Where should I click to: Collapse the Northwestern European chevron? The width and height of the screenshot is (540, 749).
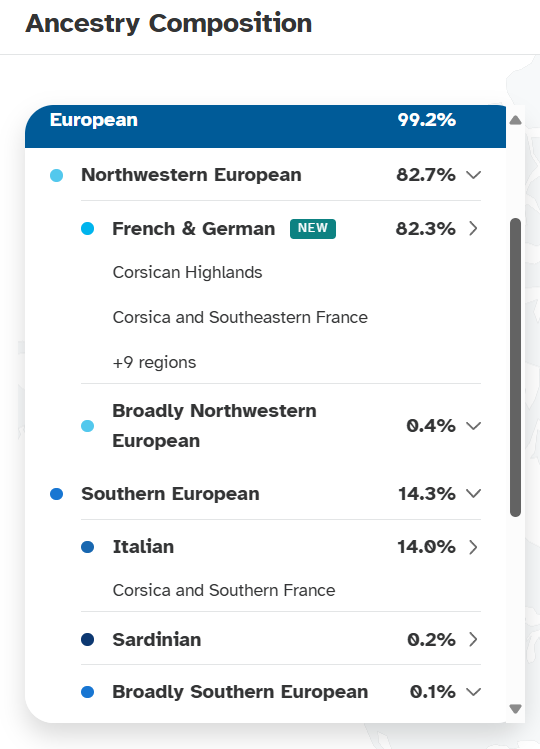[x=473, y=175]
